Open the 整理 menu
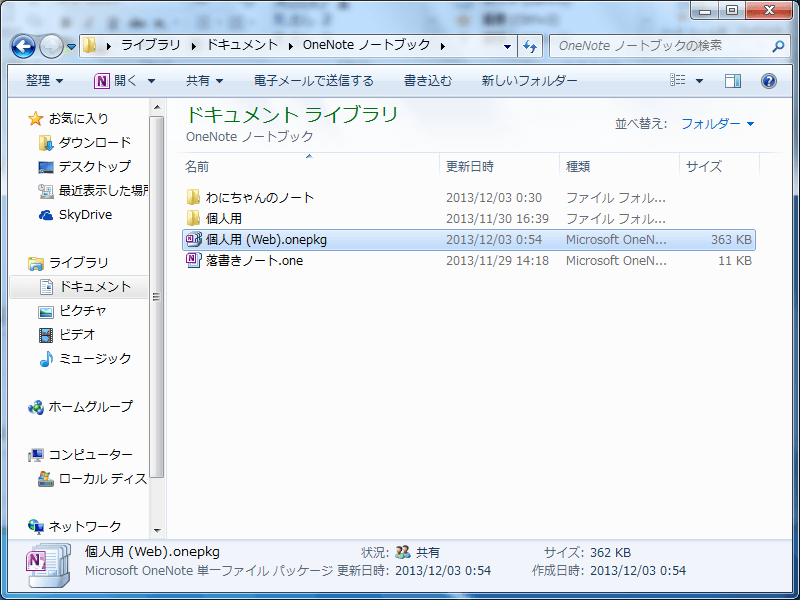Viewport: 800px width, 600px height. pyautogui.click(x=44, y=81)
